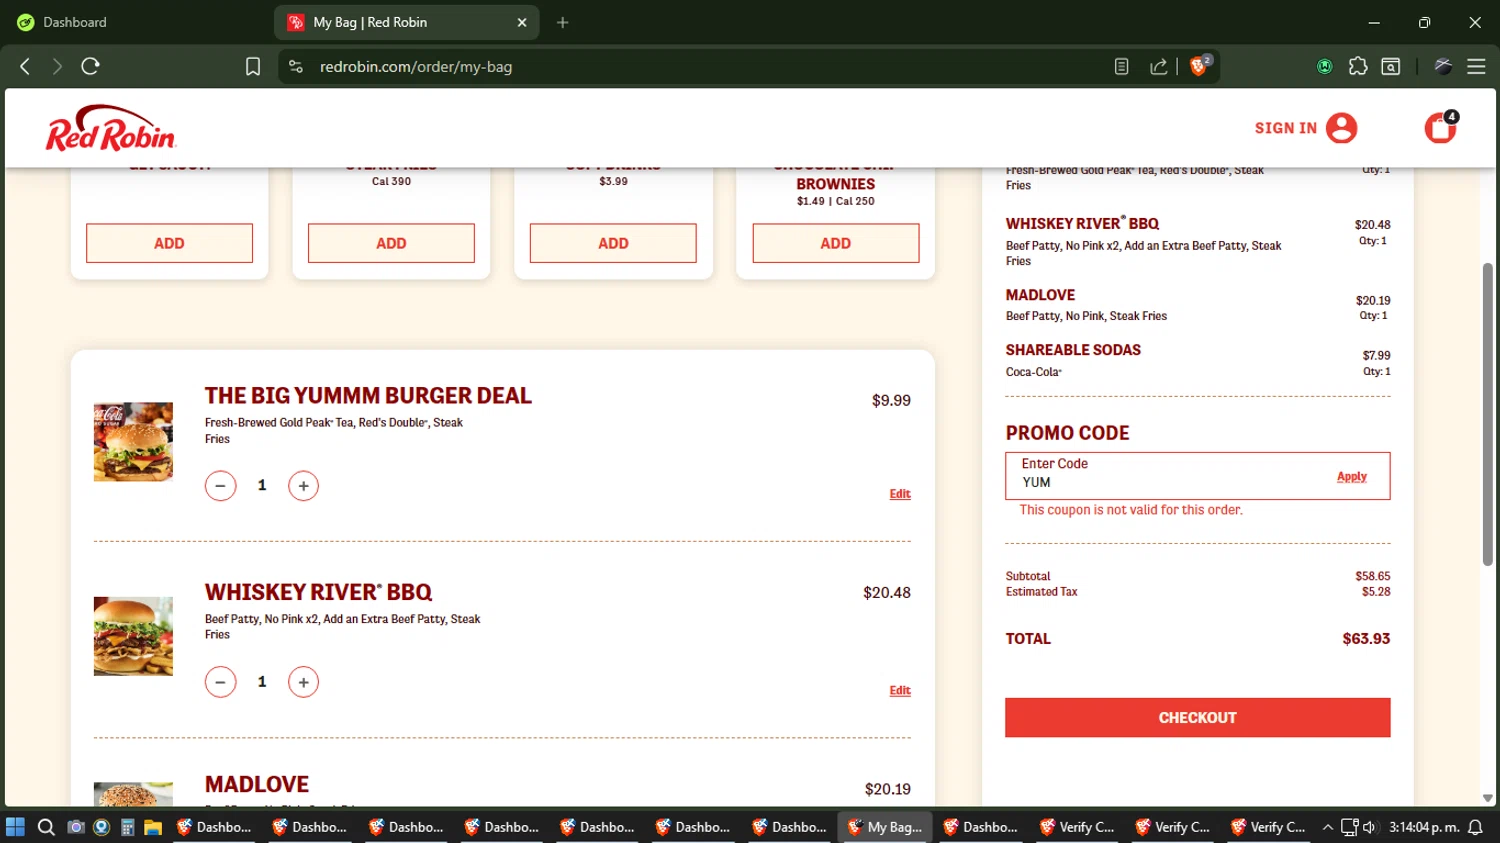This screenshot has width=1500, height=843.
Task: Decrease Whiskey River BBQ quantity
Action: click(220, 682)
